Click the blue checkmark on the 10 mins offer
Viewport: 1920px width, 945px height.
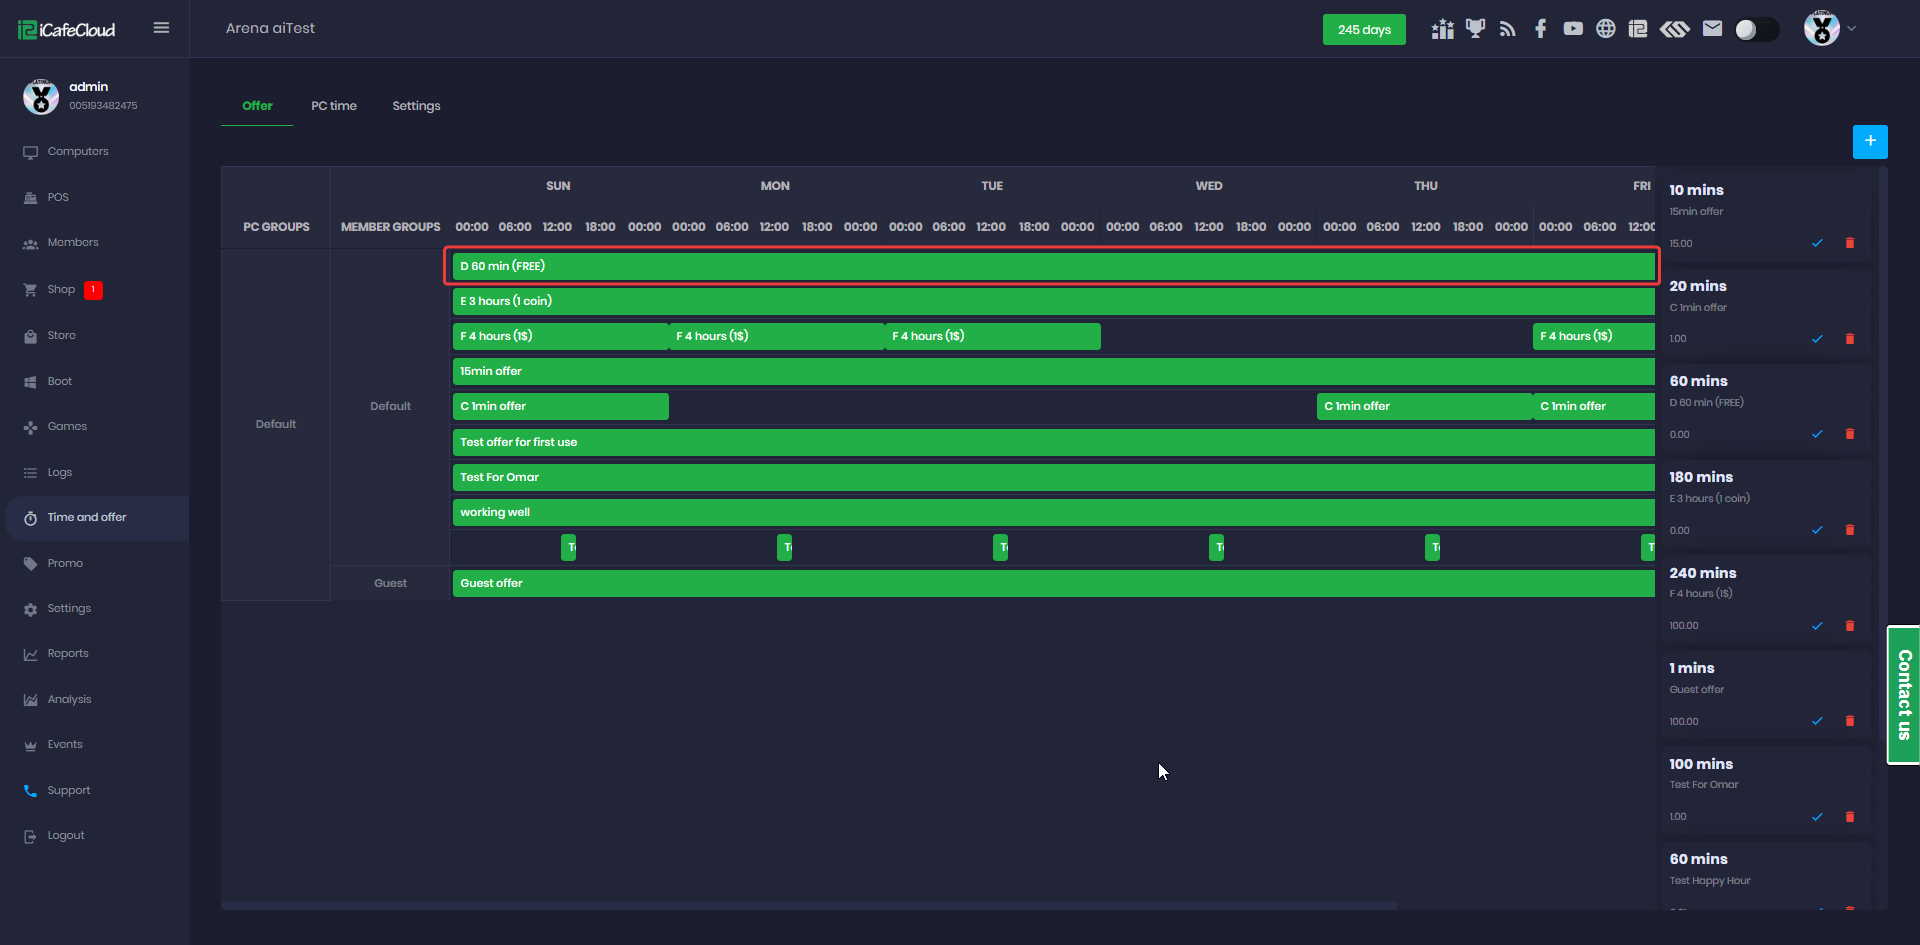1817,243
